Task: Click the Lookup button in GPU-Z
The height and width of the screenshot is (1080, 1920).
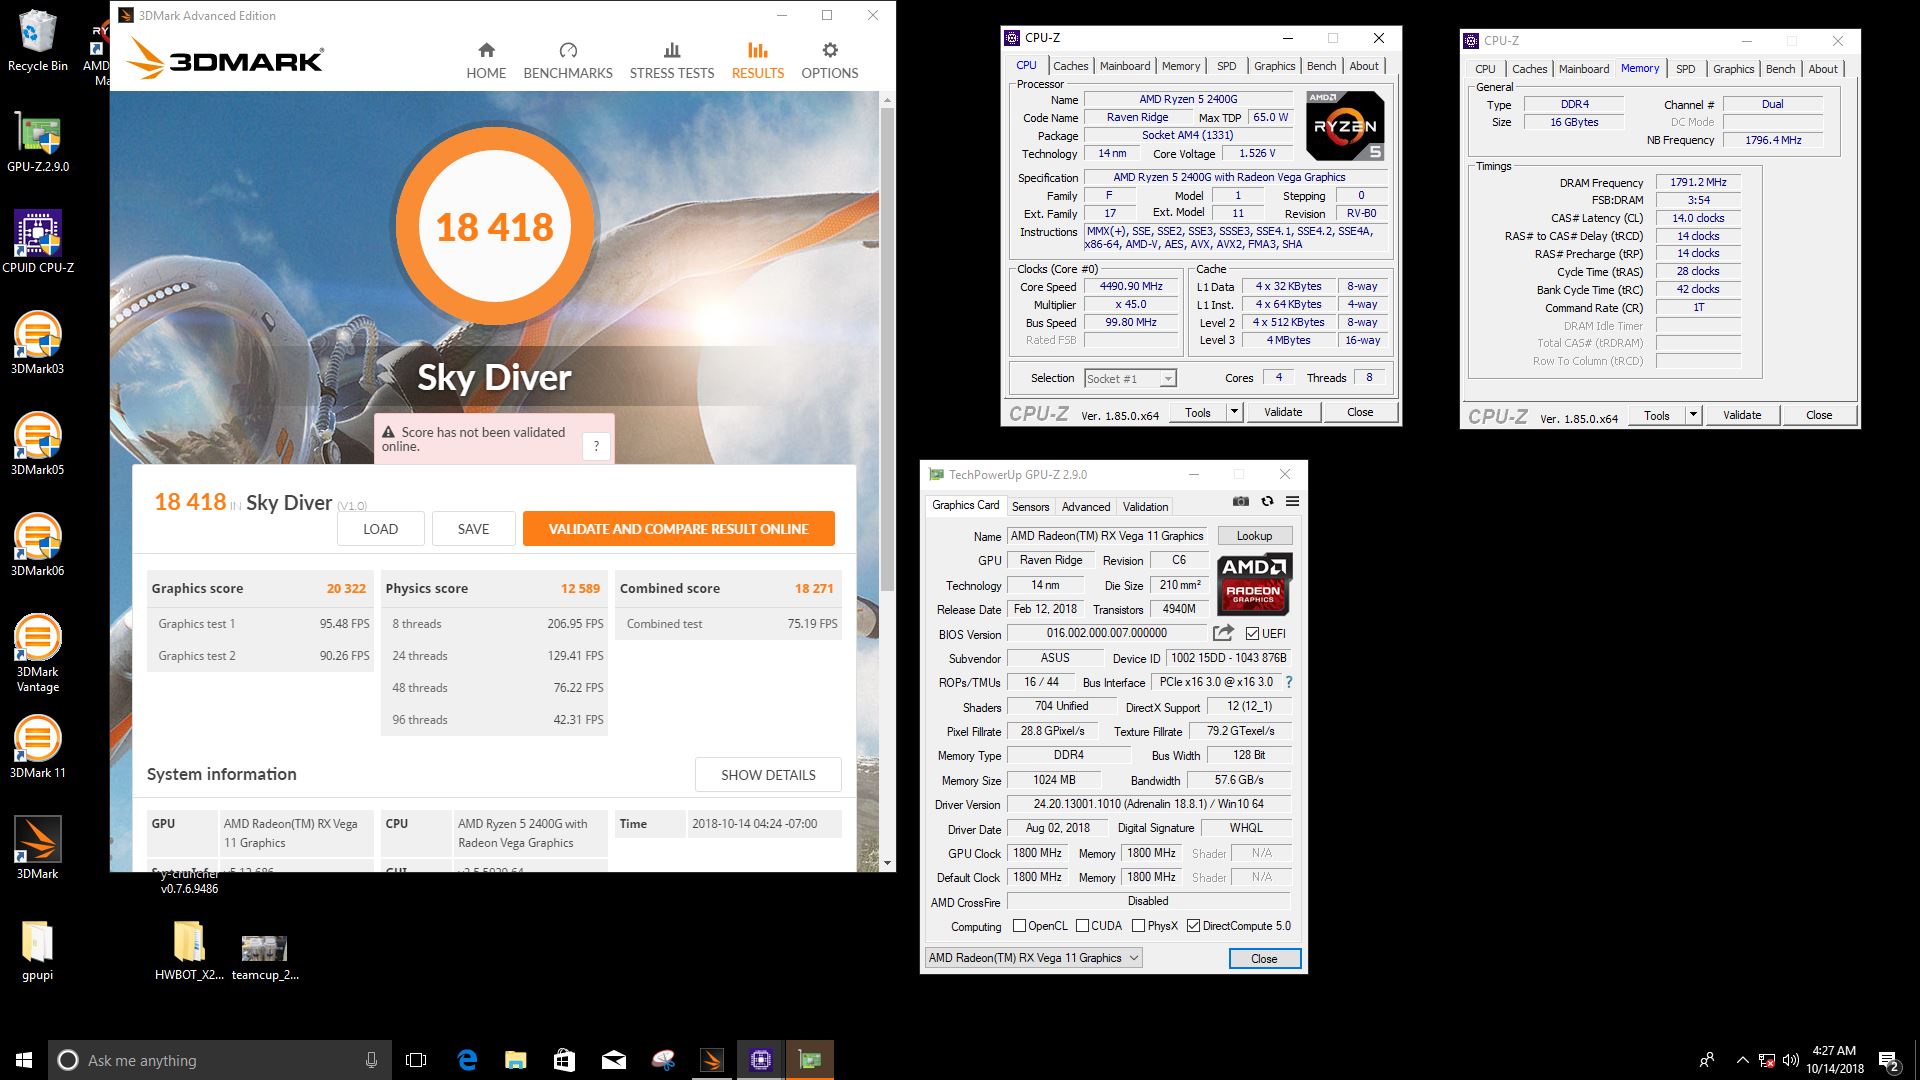Action: tap(1254, 536)
